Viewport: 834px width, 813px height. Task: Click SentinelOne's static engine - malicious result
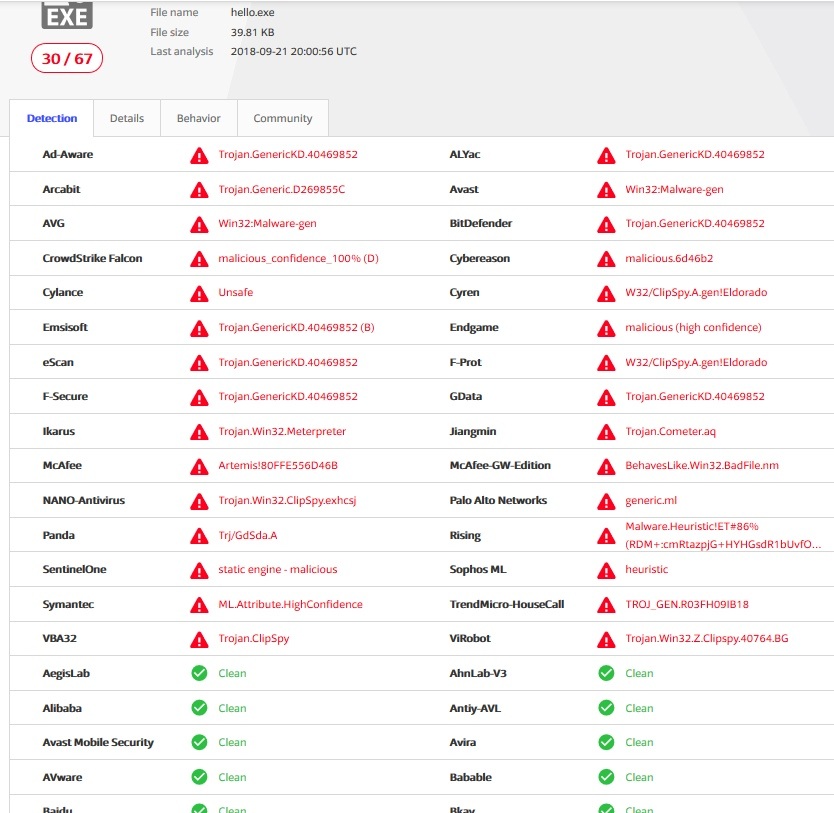click(278, 569)
